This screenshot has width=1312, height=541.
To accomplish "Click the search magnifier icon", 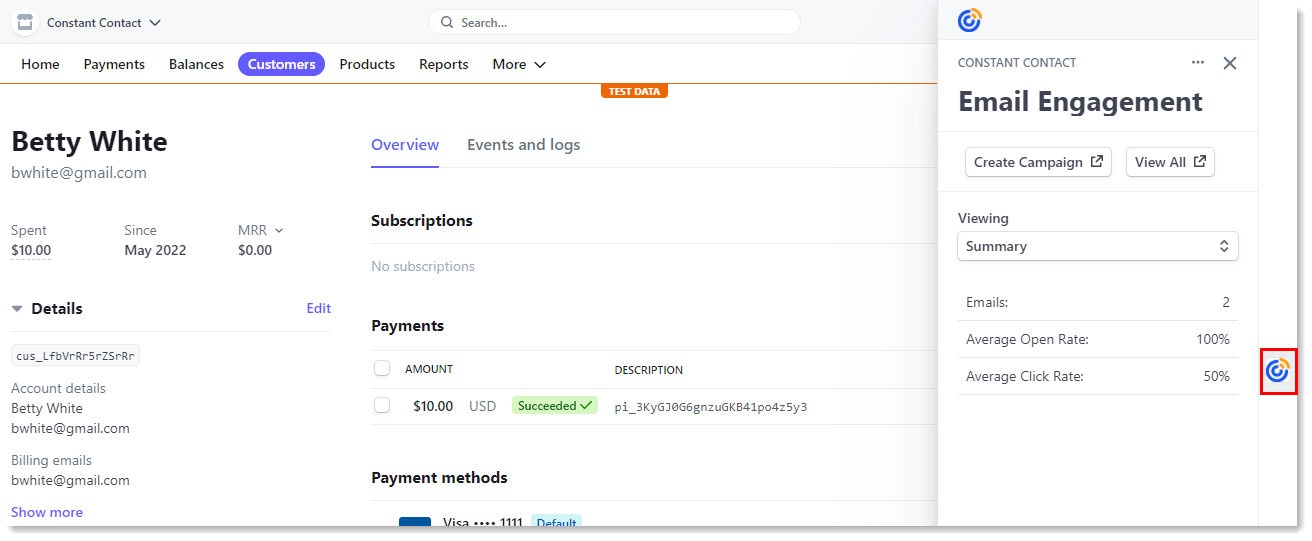I will click(447, 22).
